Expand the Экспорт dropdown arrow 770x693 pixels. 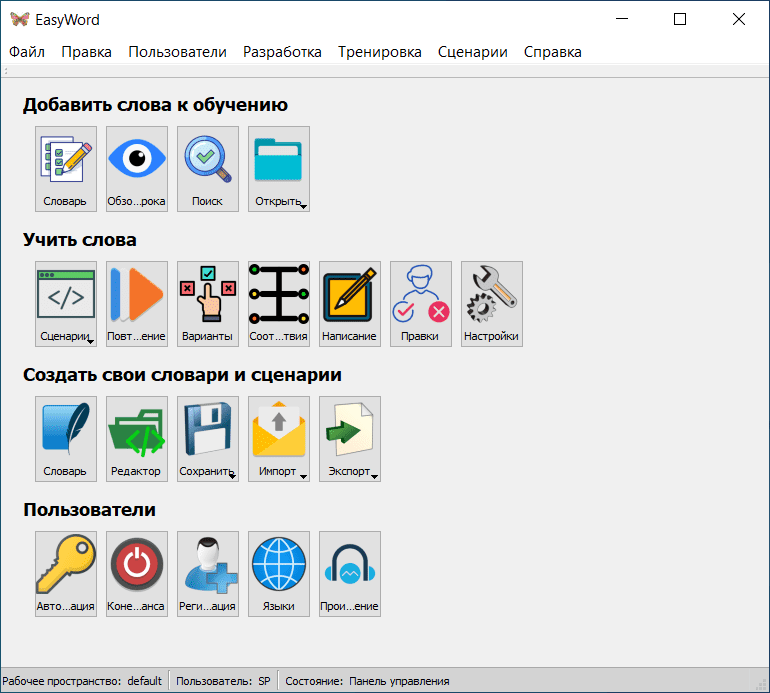click(x=375, y=476)
